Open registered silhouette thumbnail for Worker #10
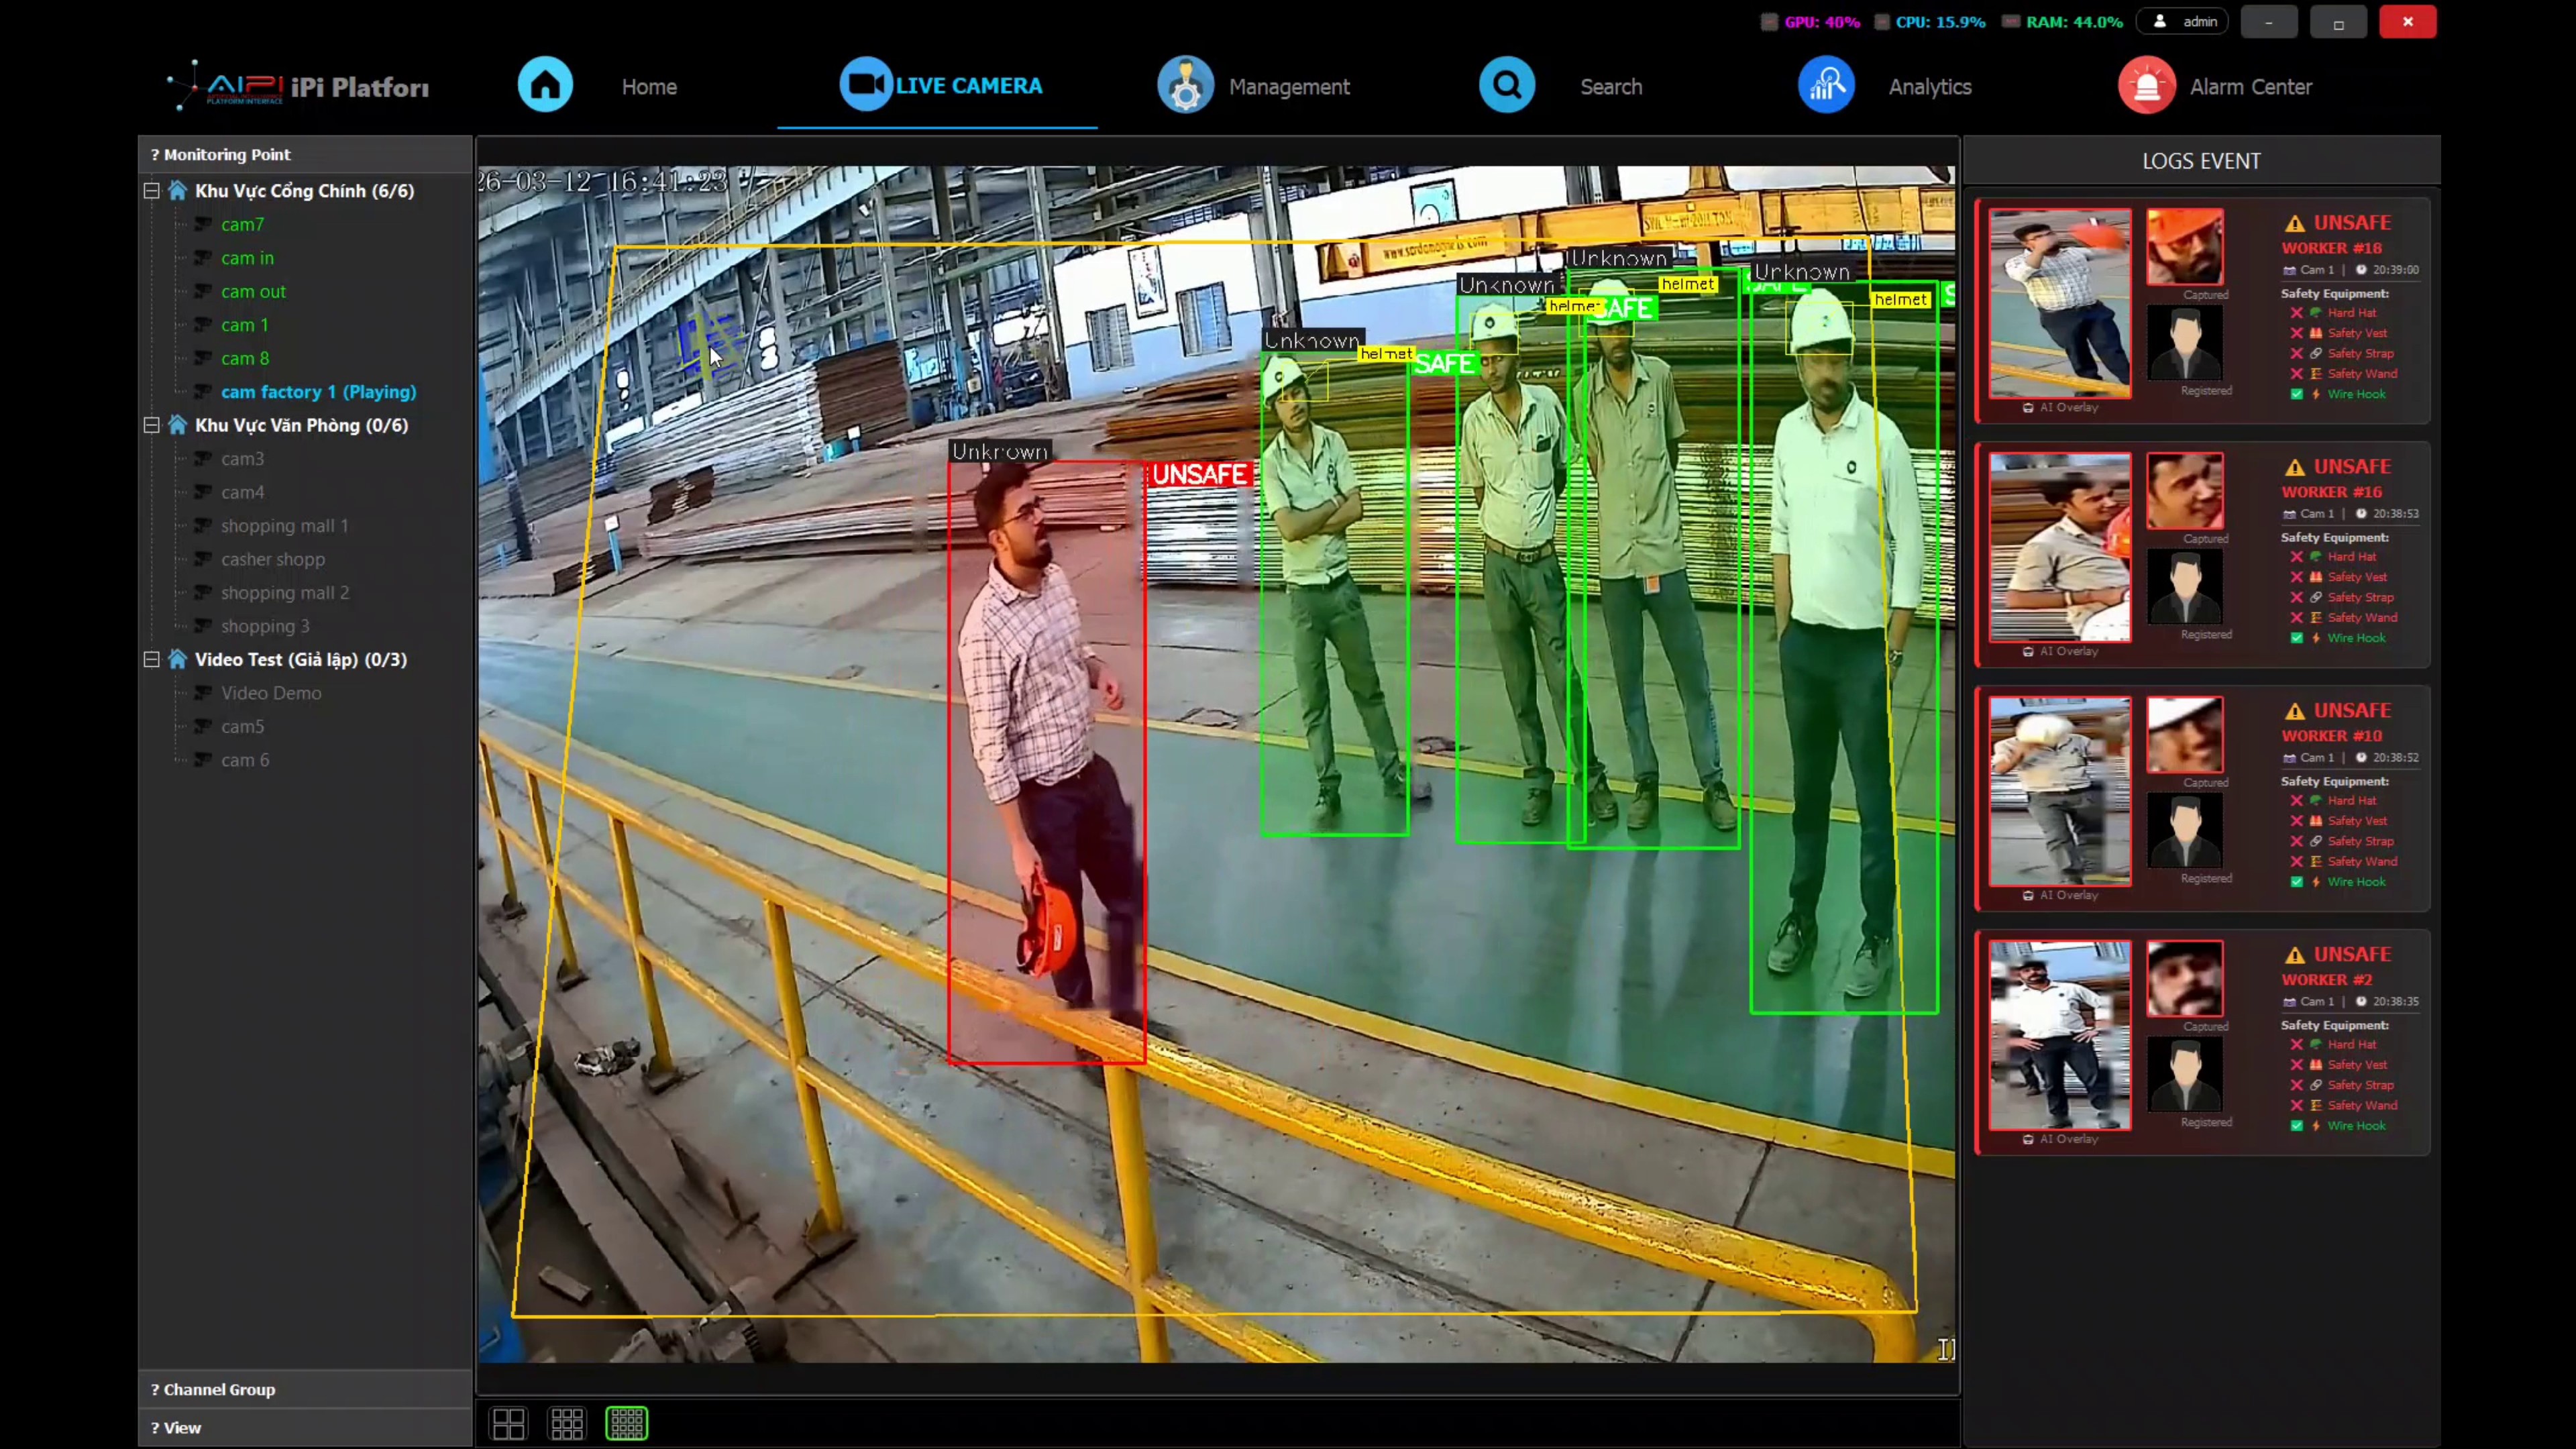 (2185, 832)
